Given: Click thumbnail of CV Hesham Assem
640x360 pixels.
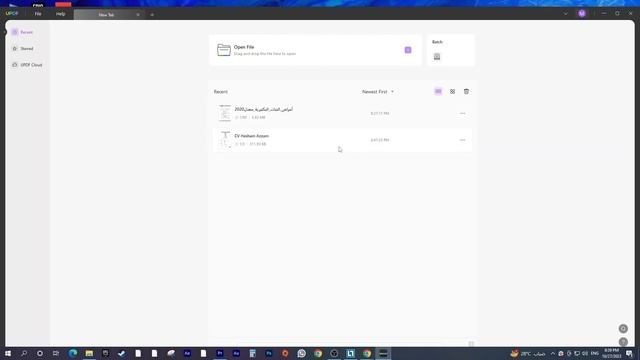Looking at the screenshot, I should 224,140.
